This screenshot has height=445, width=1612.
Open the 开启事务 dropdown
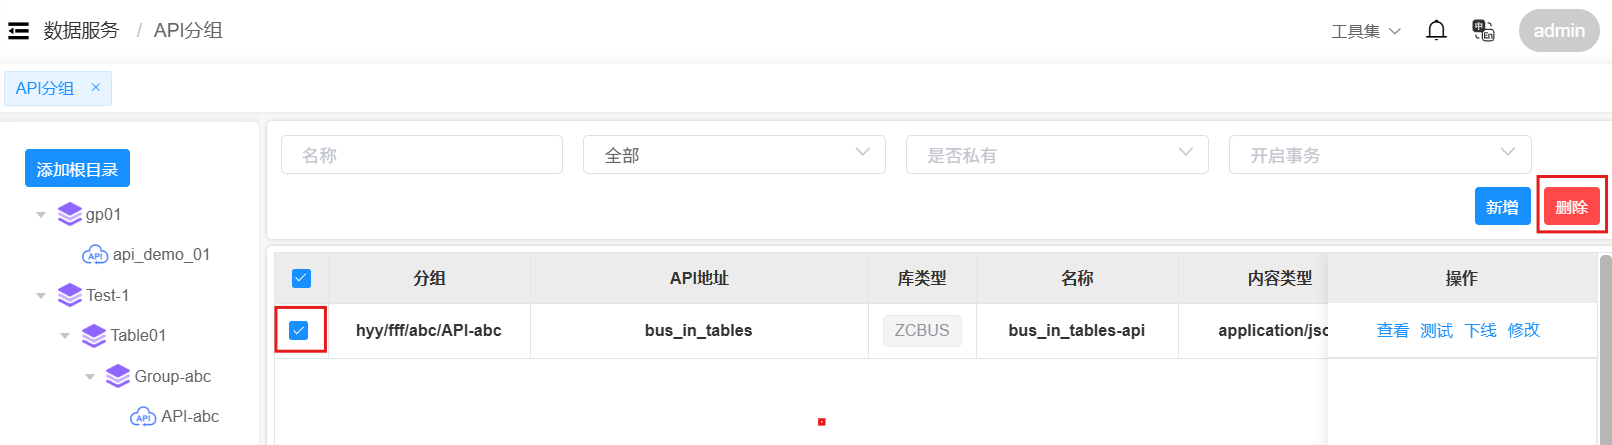(x=1380, y=155)
